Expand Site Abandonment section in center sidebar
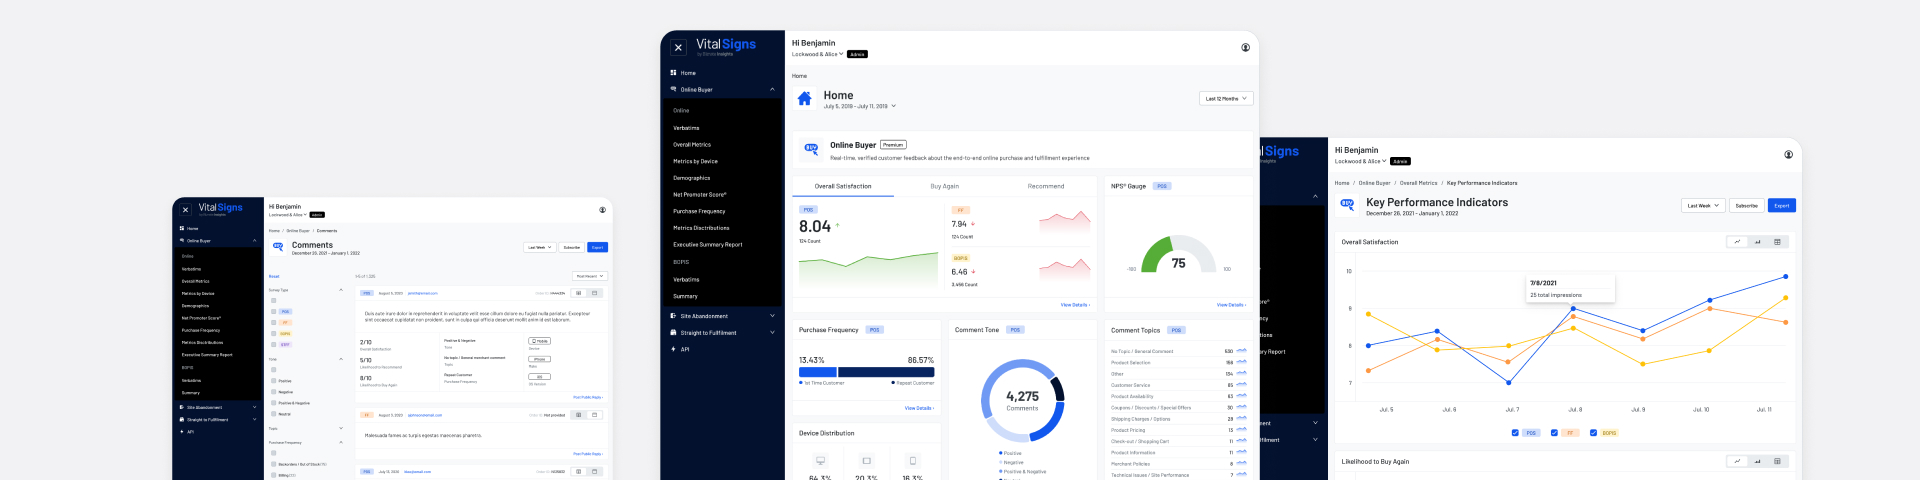Screen dimensions: 1920x480 point(772,316)
